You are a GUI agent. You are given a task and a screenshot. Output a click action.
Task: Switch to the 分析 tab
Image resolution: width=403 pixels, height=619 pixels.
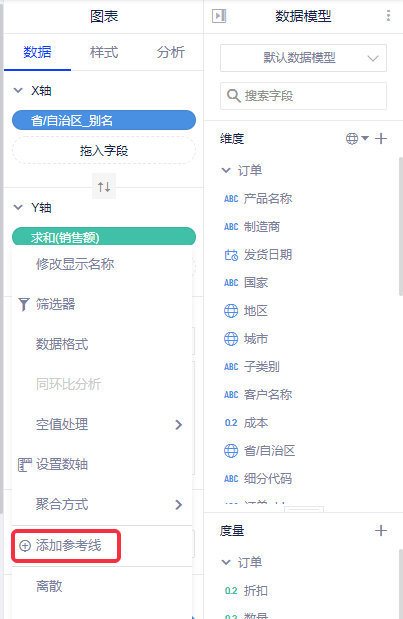(x=171, y=52)
